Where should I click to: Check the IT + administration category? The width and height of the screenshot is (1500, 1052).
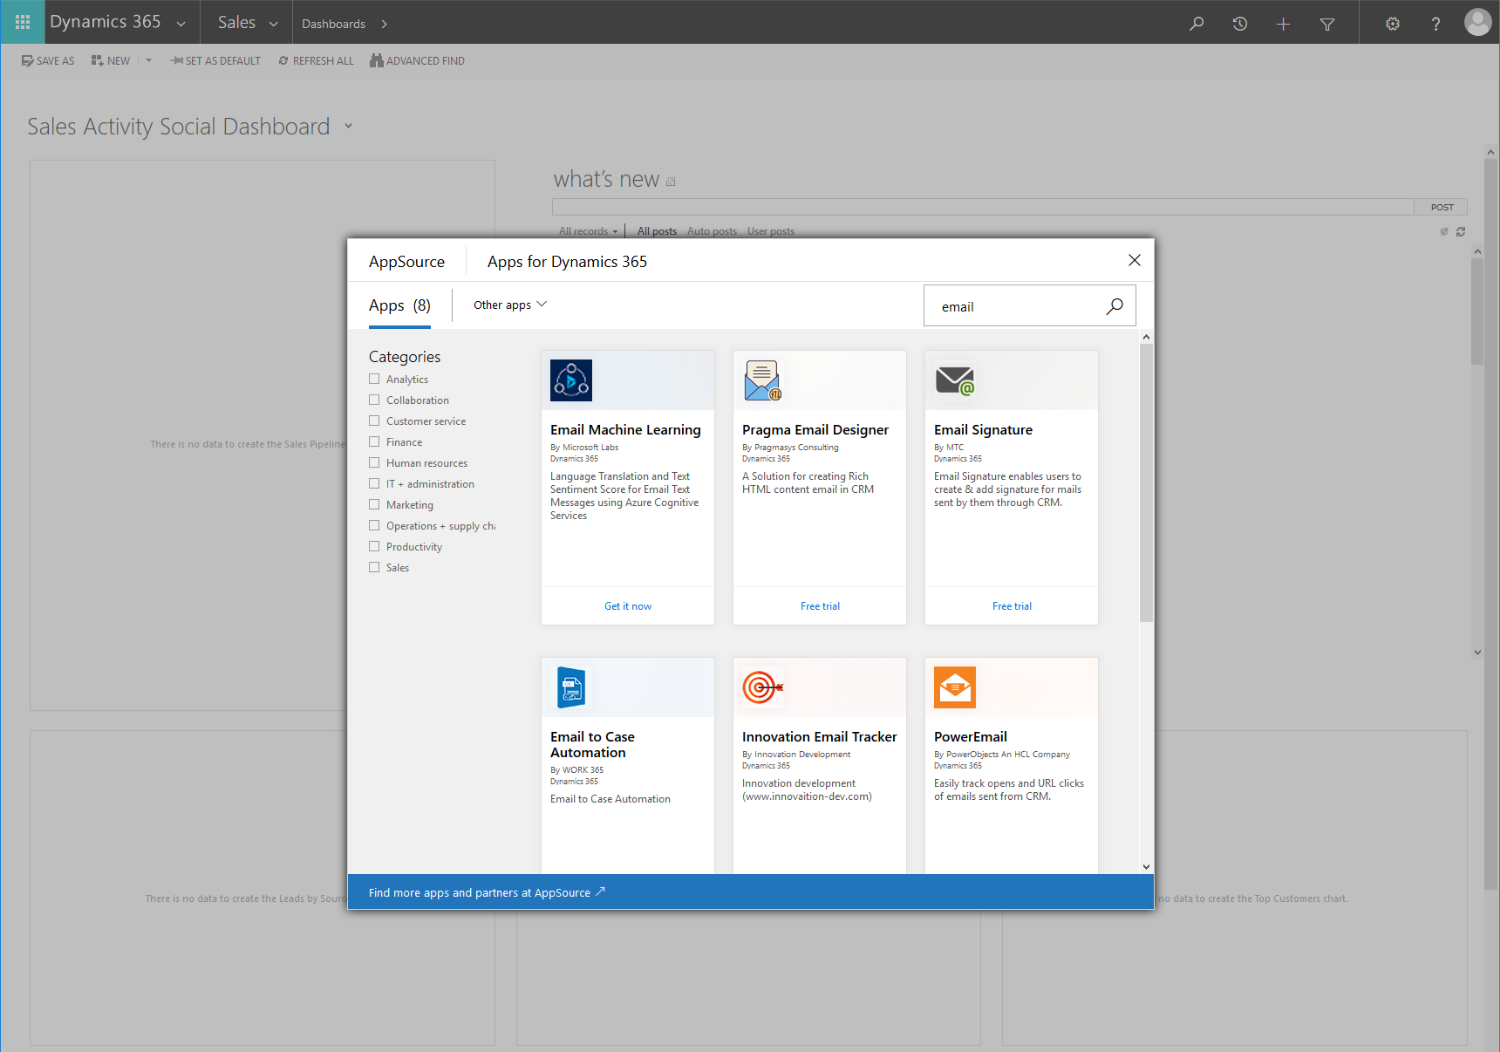point(374,484)
